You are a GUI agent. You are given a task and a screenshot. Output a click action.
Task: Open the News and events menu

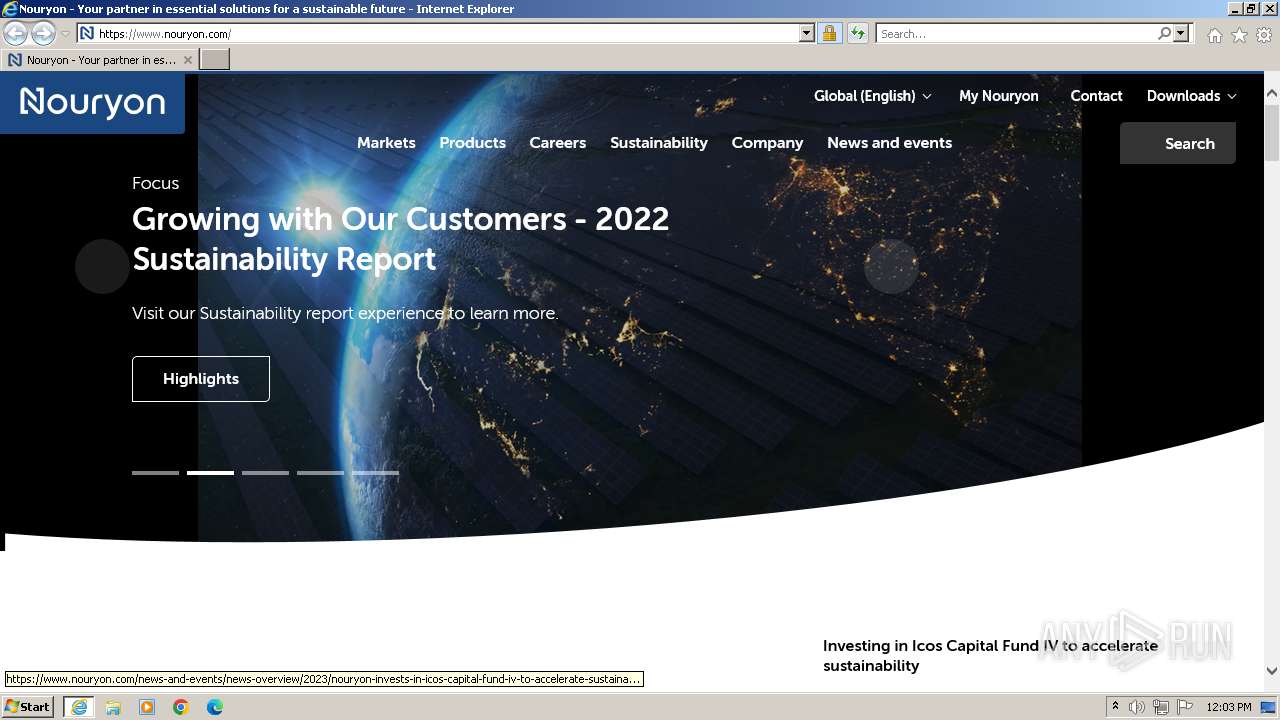(x=889, y=143)
